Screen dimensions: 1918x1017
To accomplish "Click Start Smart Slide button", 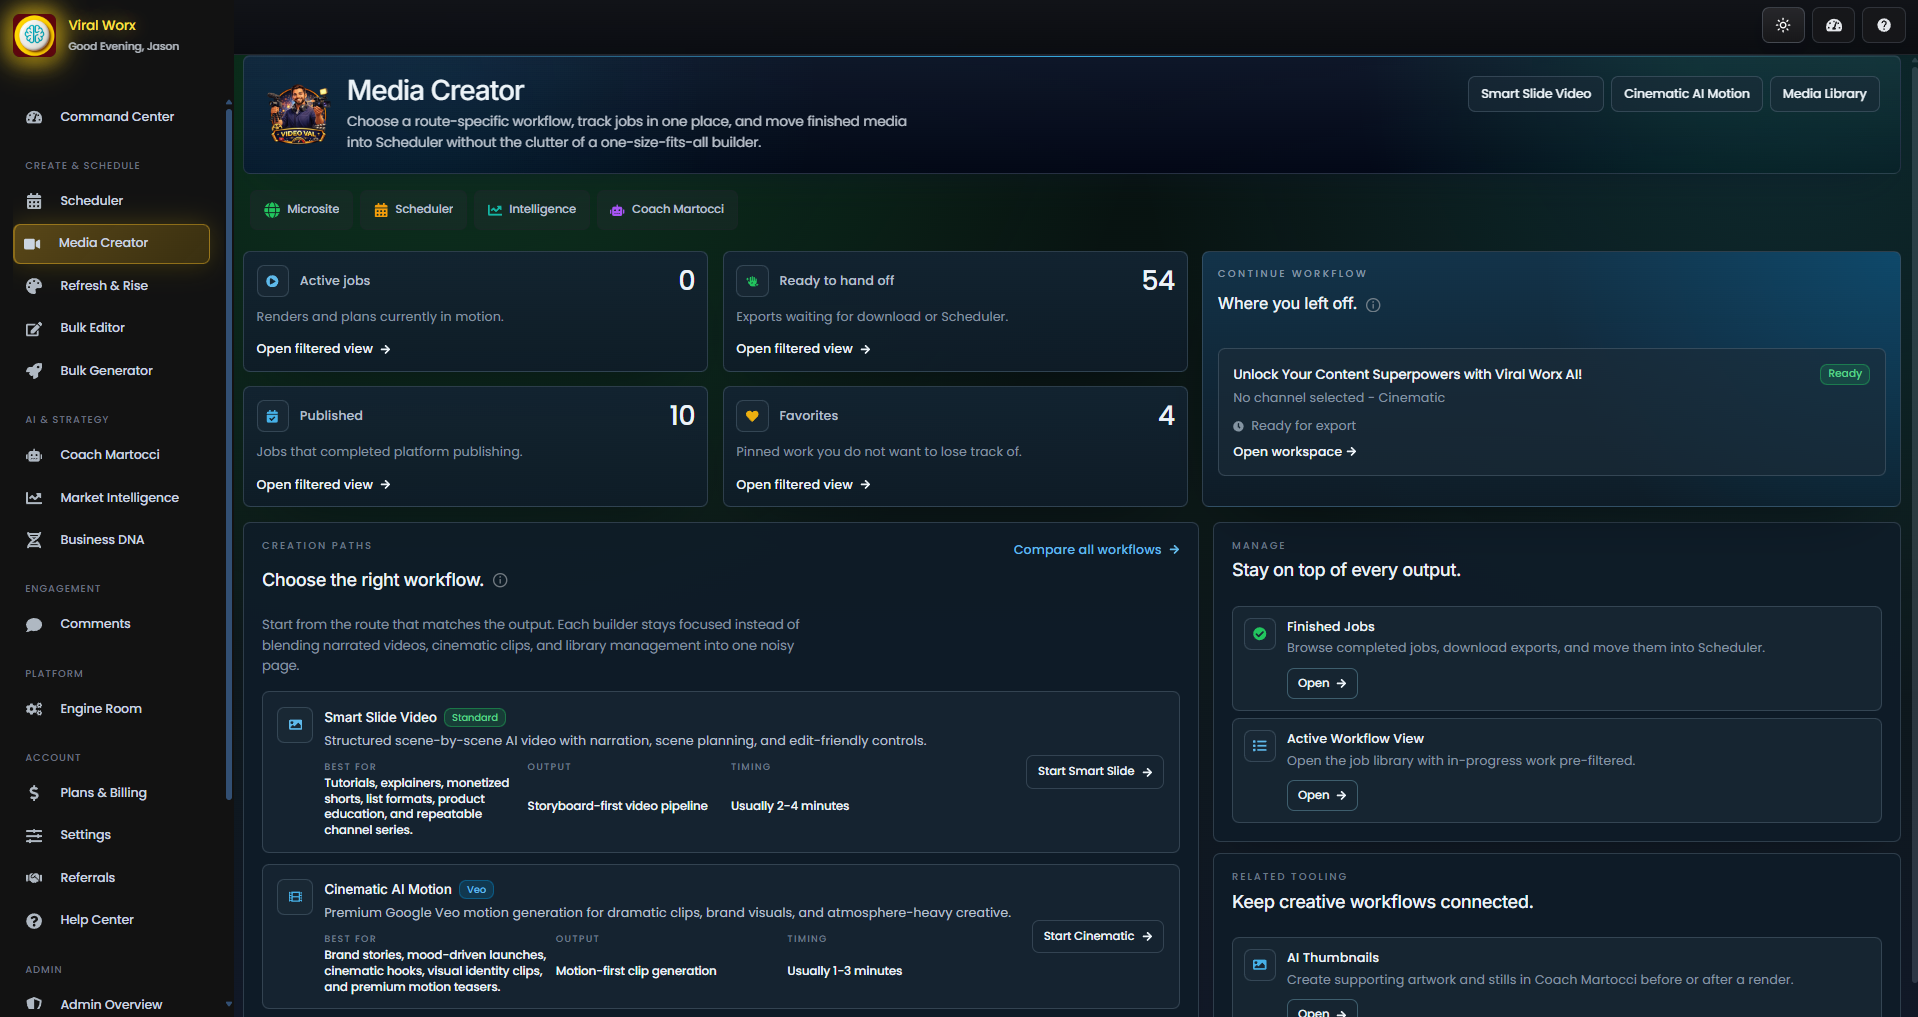I will click(1094, 772).
